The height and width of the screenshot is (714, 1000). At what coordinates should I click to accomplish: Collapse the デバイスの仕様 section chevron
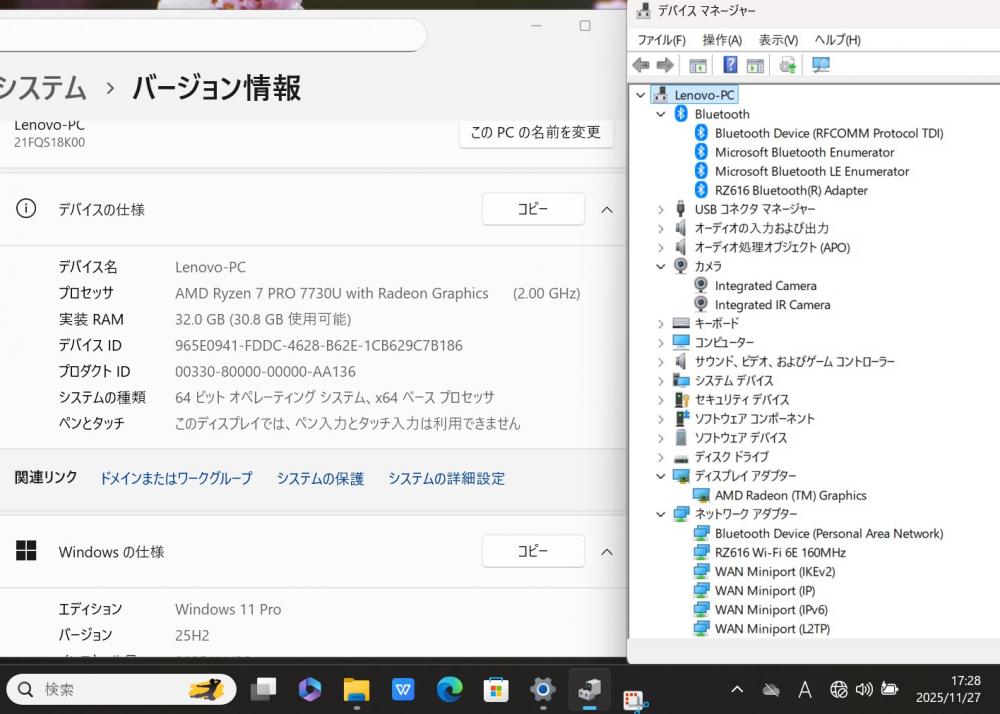(606, 210)
